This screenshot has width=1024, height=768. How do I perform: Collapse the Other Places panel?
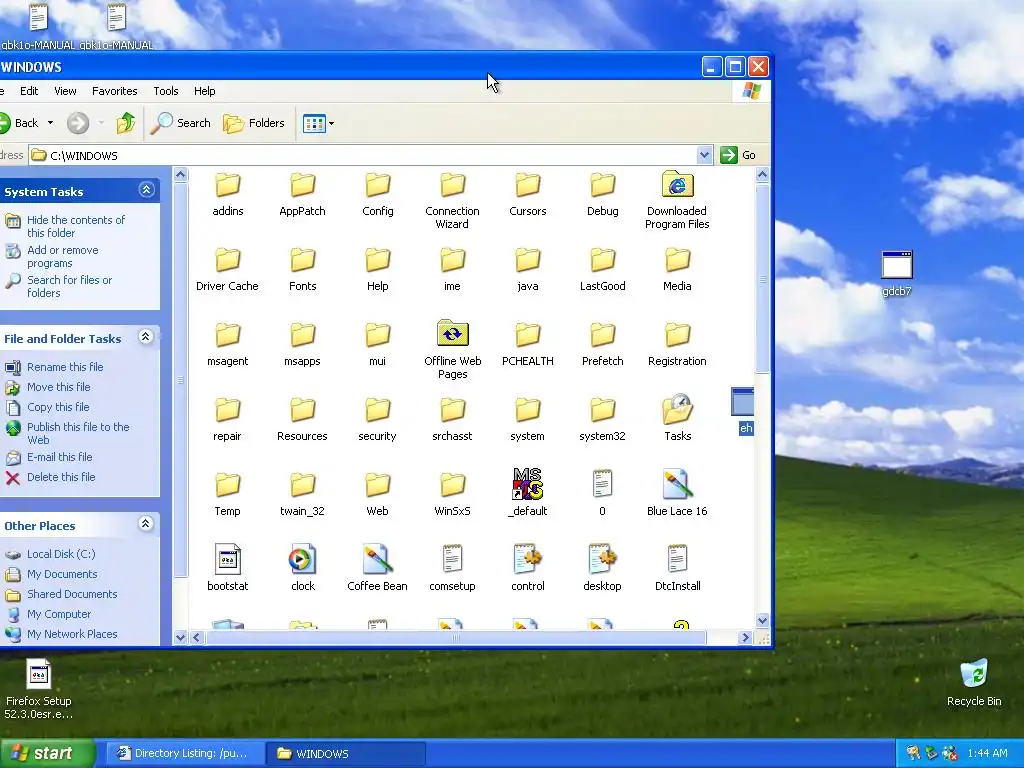pos(146,524)
